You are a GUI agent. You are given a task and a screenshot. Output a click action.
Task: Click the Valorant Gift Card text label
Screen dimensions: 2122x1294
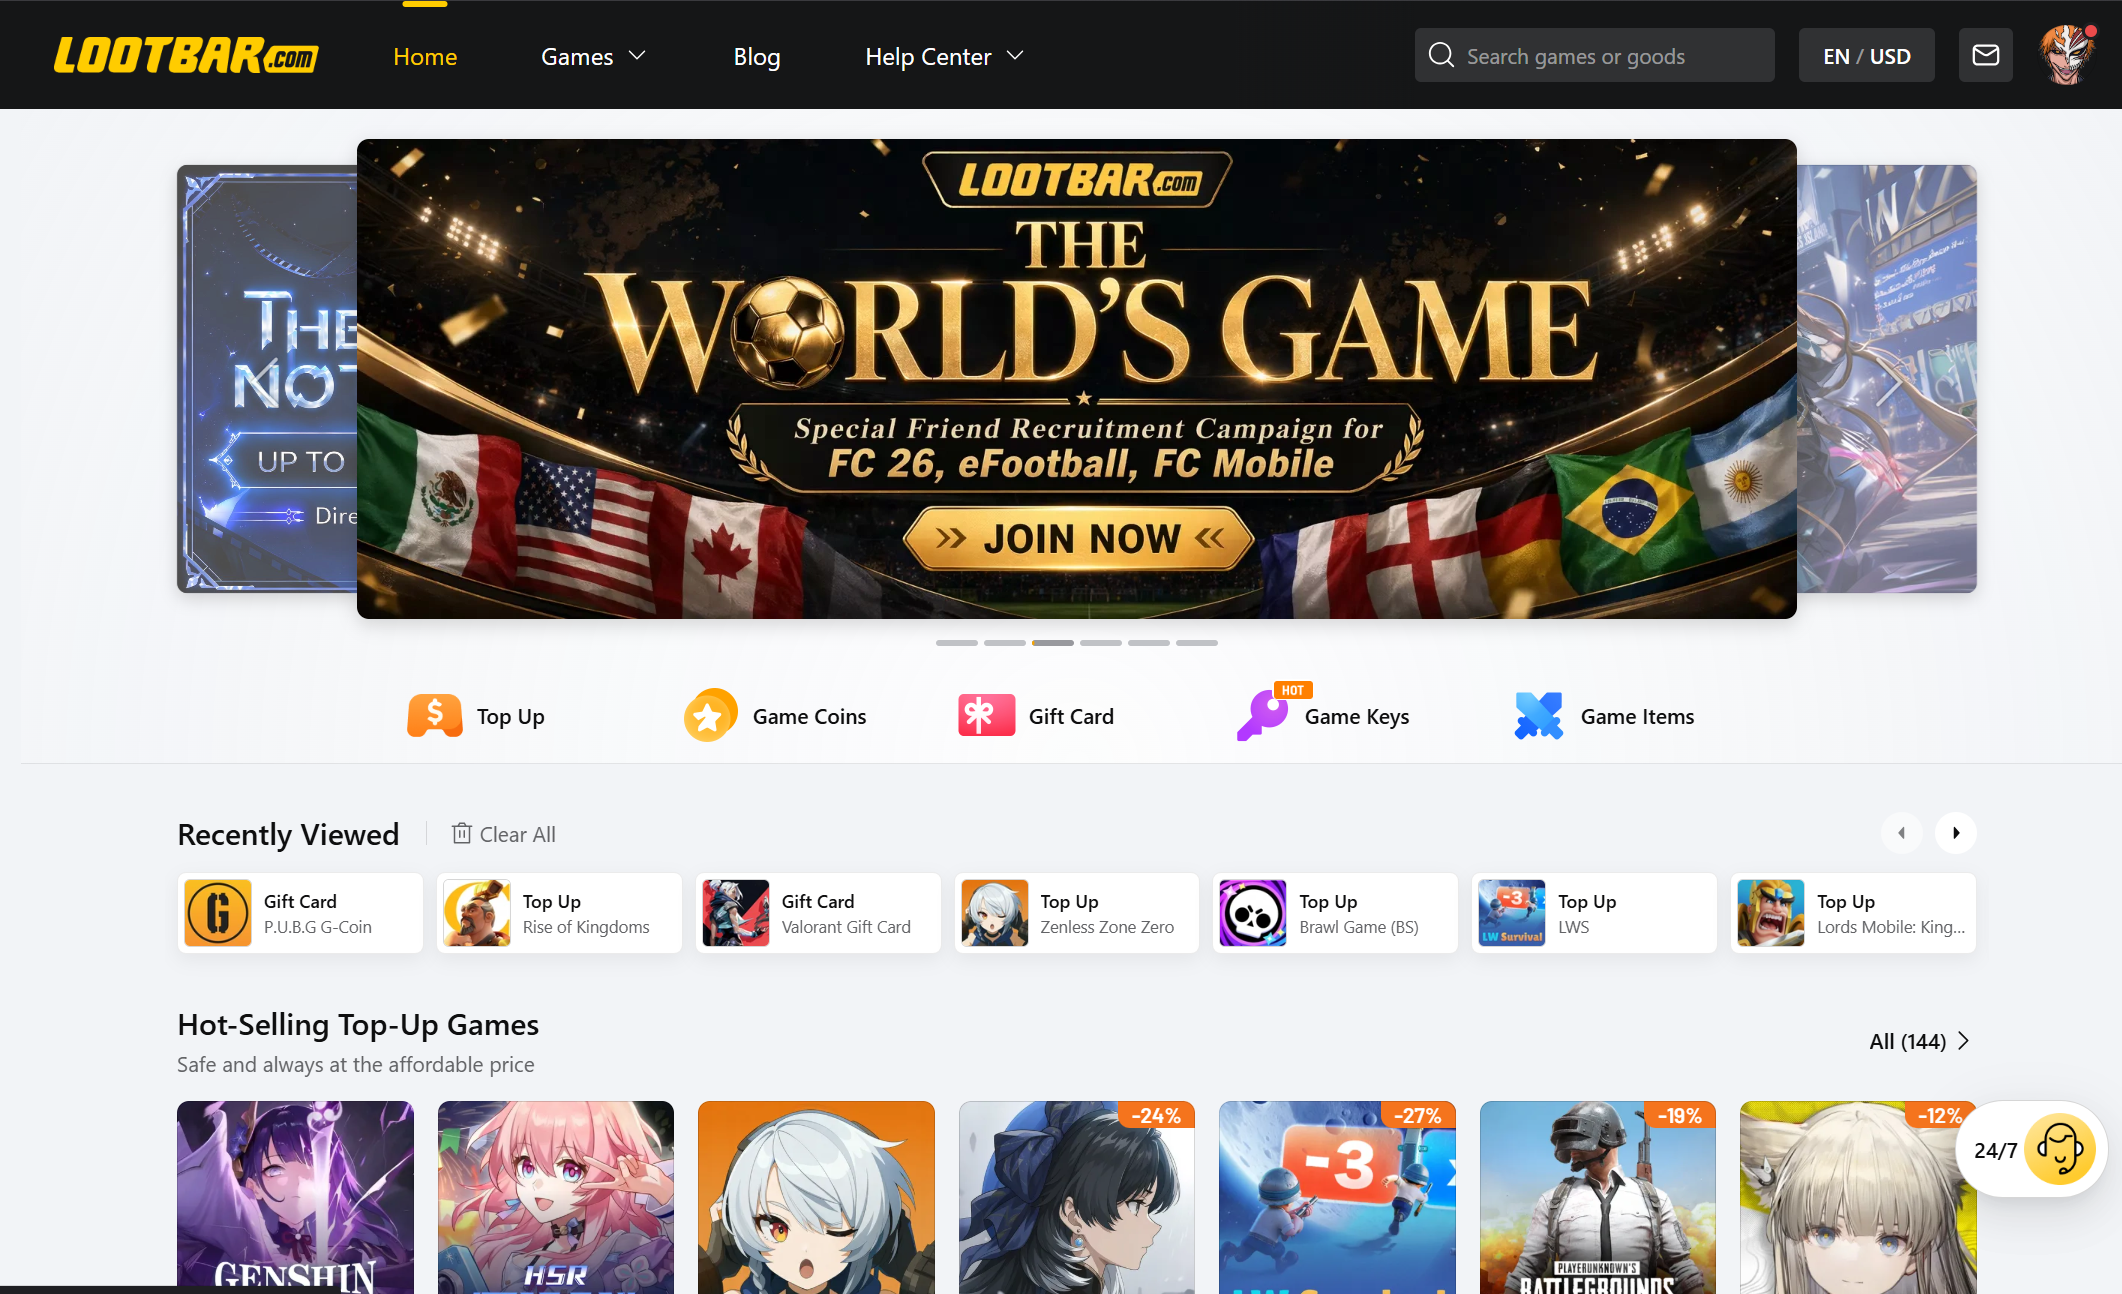[x=846, y=927]
